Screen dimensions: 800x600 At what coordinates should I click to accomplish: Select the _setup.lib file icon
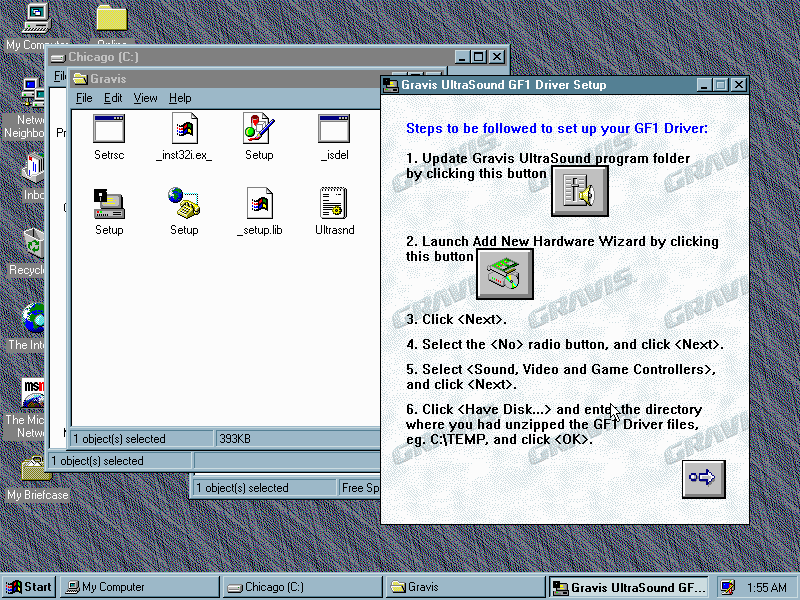(259, 205)
